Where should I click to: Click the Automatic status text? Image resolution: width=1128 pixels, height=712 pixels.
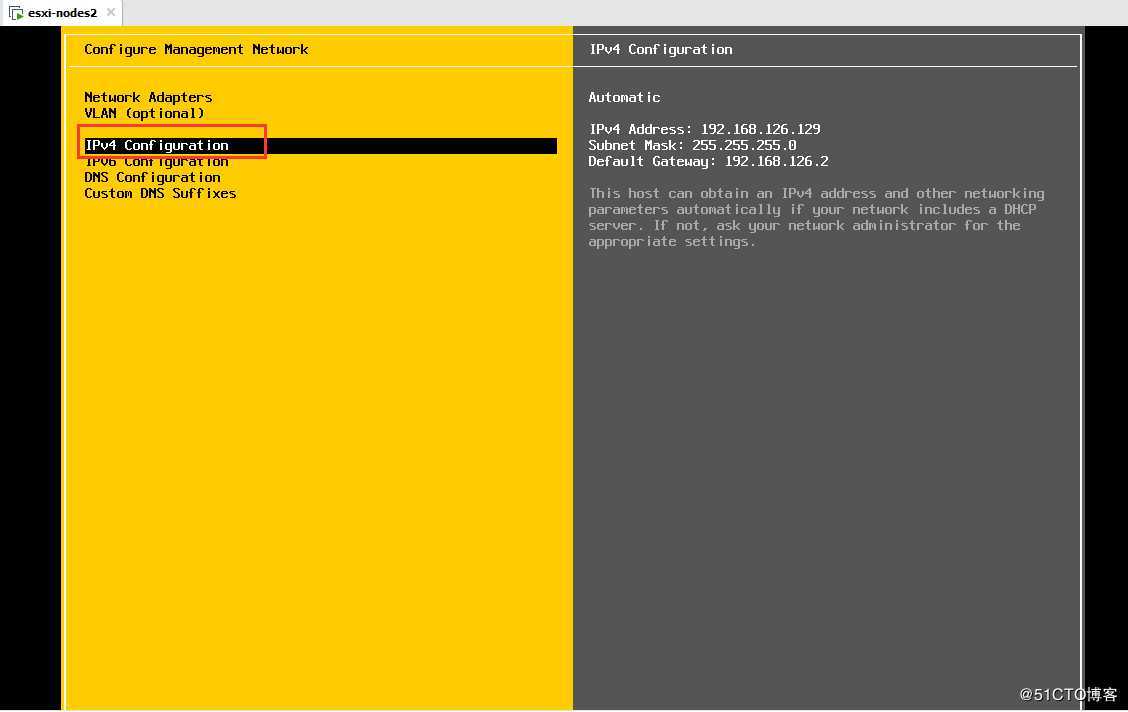(624, 97)
